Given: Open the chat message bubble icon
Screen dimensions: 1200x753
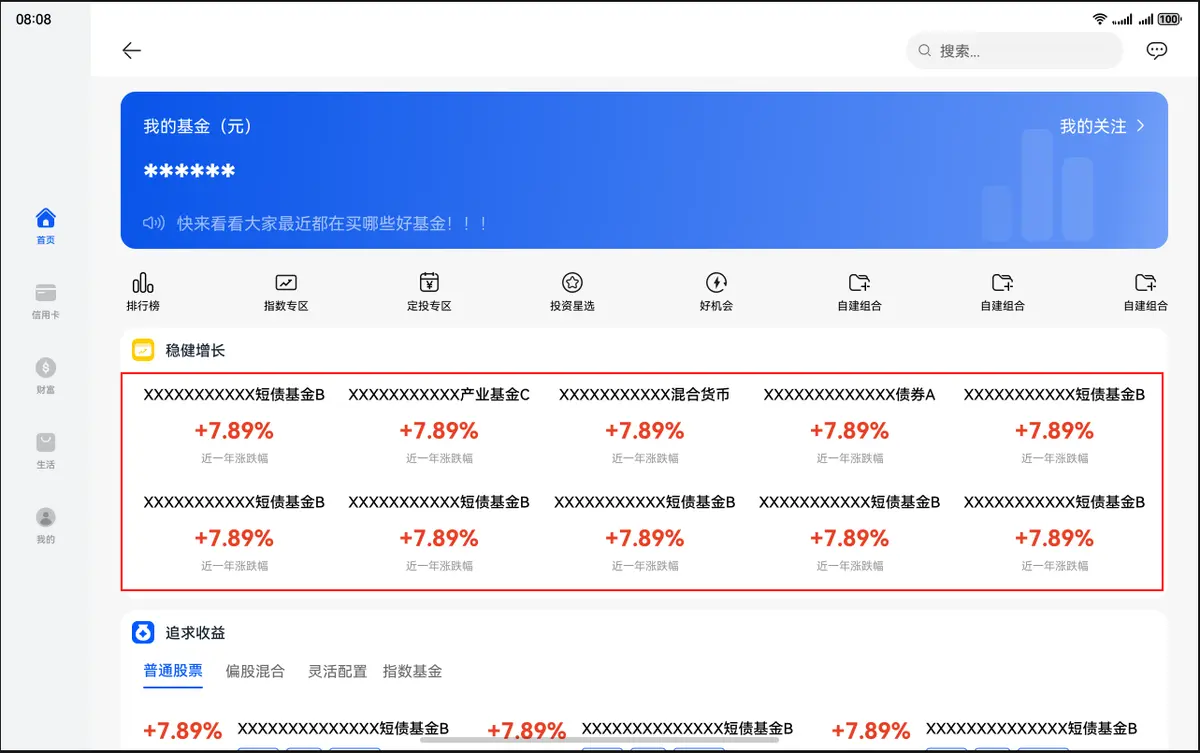Looking at the screenshot, I should point(1157,51).
